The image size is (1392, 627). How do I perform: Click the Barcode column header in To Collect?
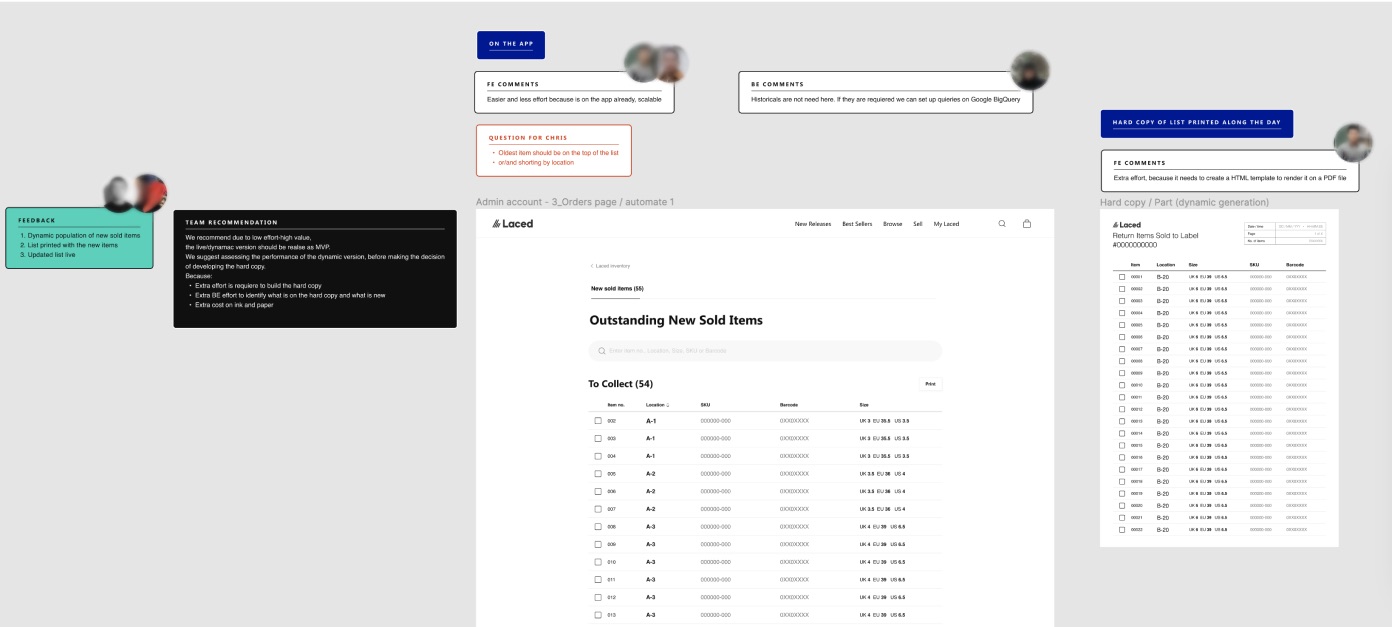pyautogui.click(x=789, y=405)
